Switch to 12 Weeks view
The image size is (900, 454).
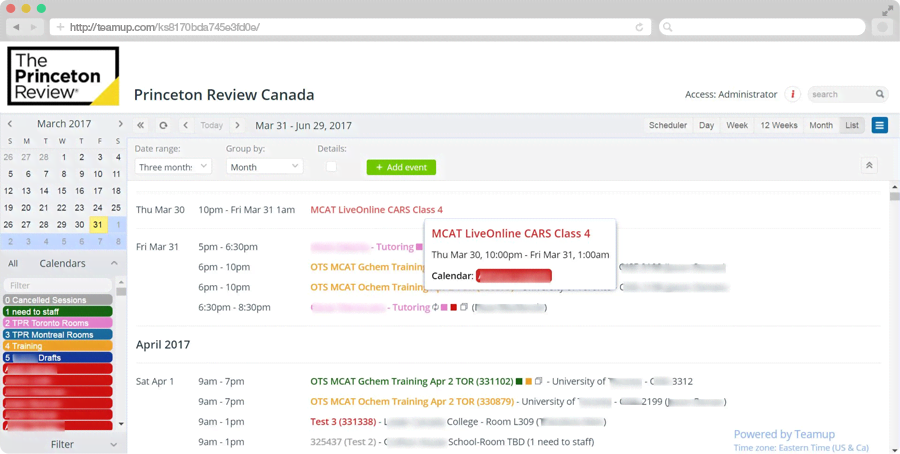(x=779, y=125)
